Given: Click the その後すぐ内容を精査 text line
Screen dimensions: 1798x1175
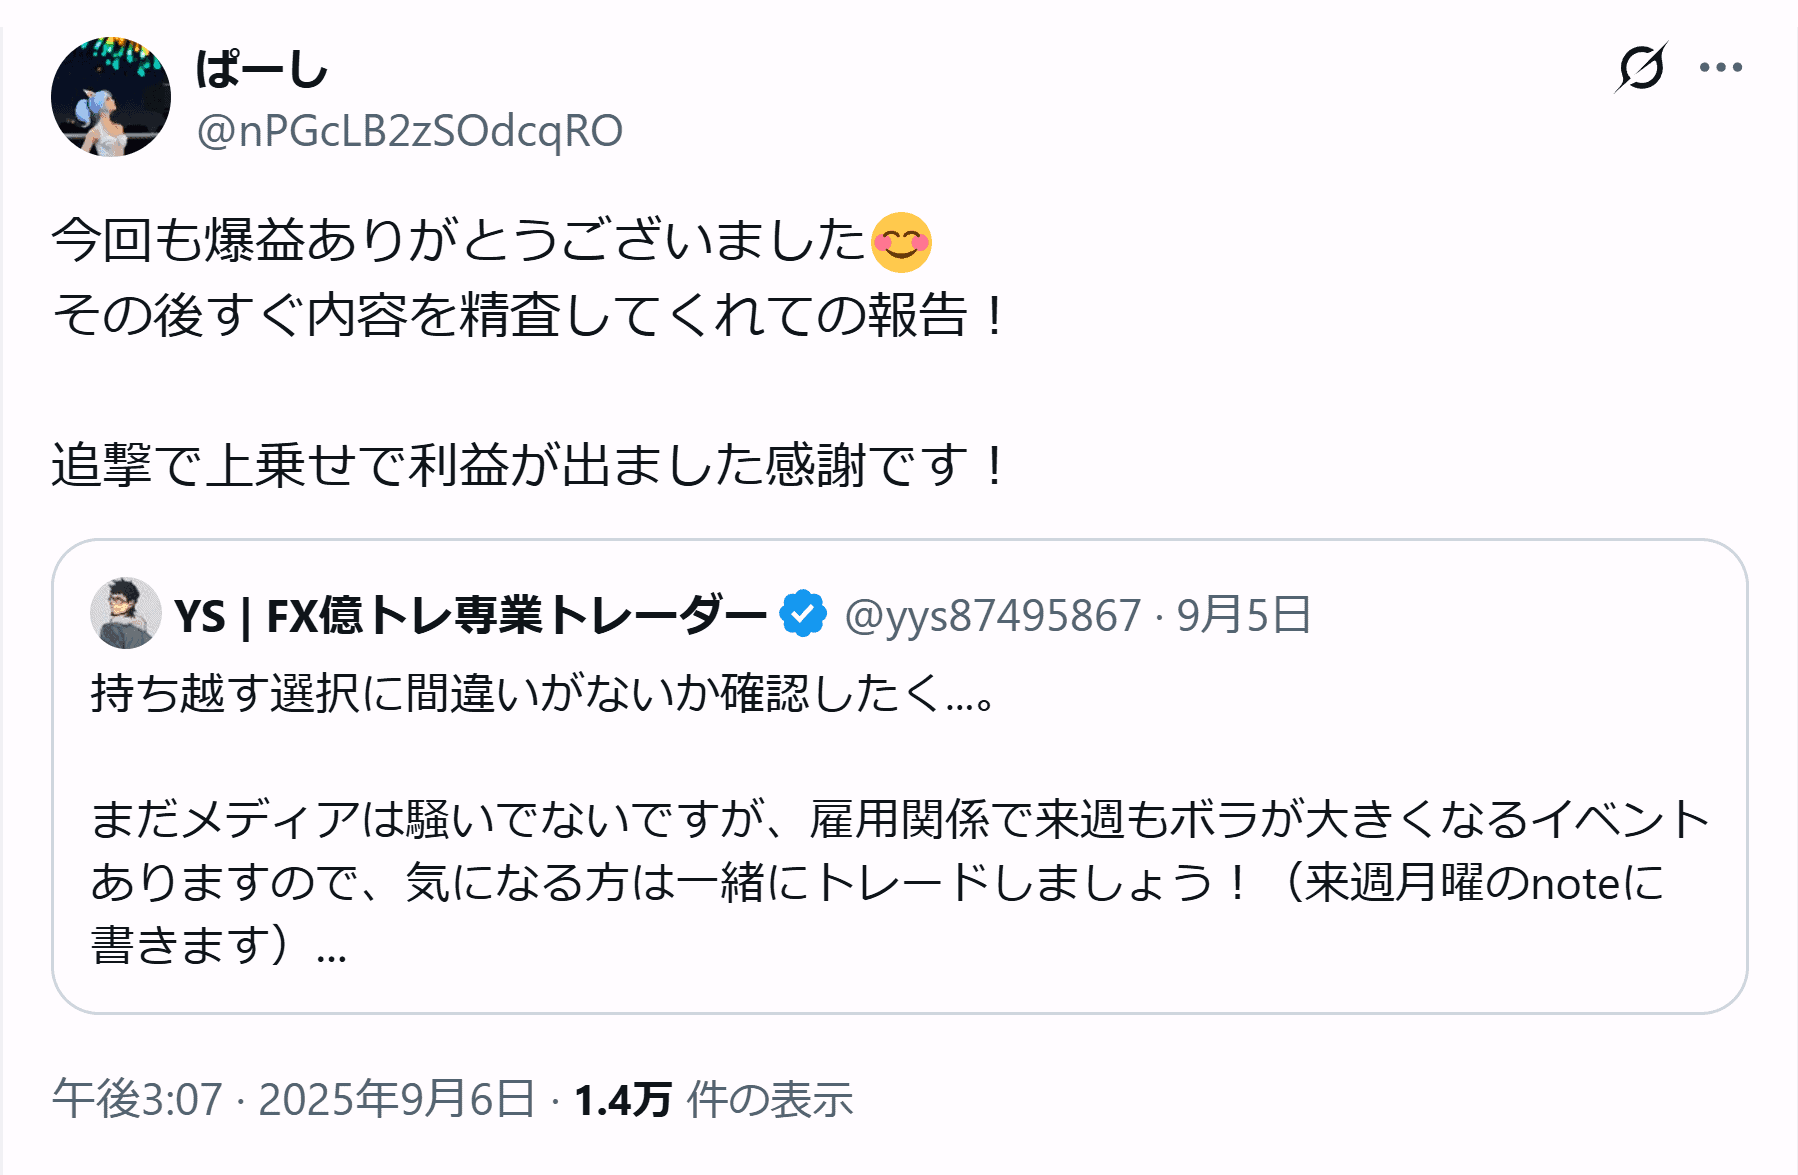Looking at the screenshot, I should [528, 316].
